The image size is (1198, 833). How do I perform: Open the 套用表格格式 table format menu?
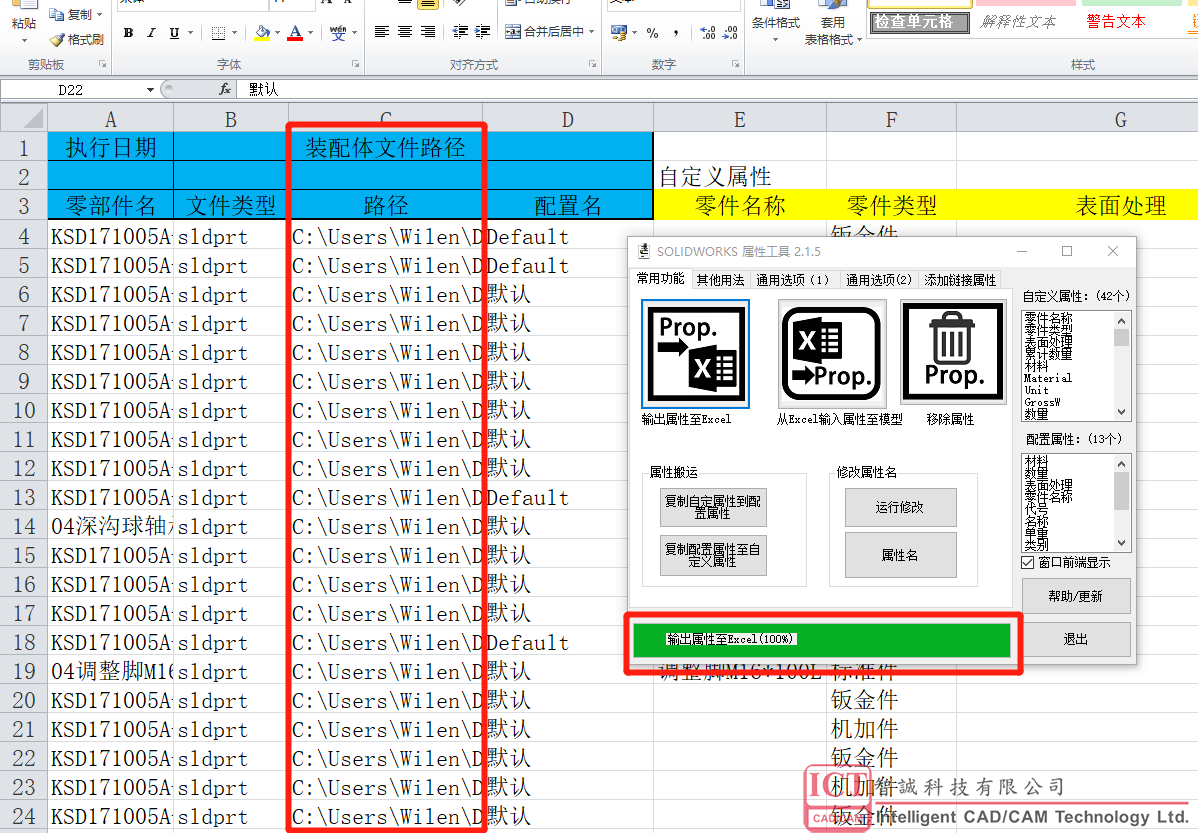[832, 21]
